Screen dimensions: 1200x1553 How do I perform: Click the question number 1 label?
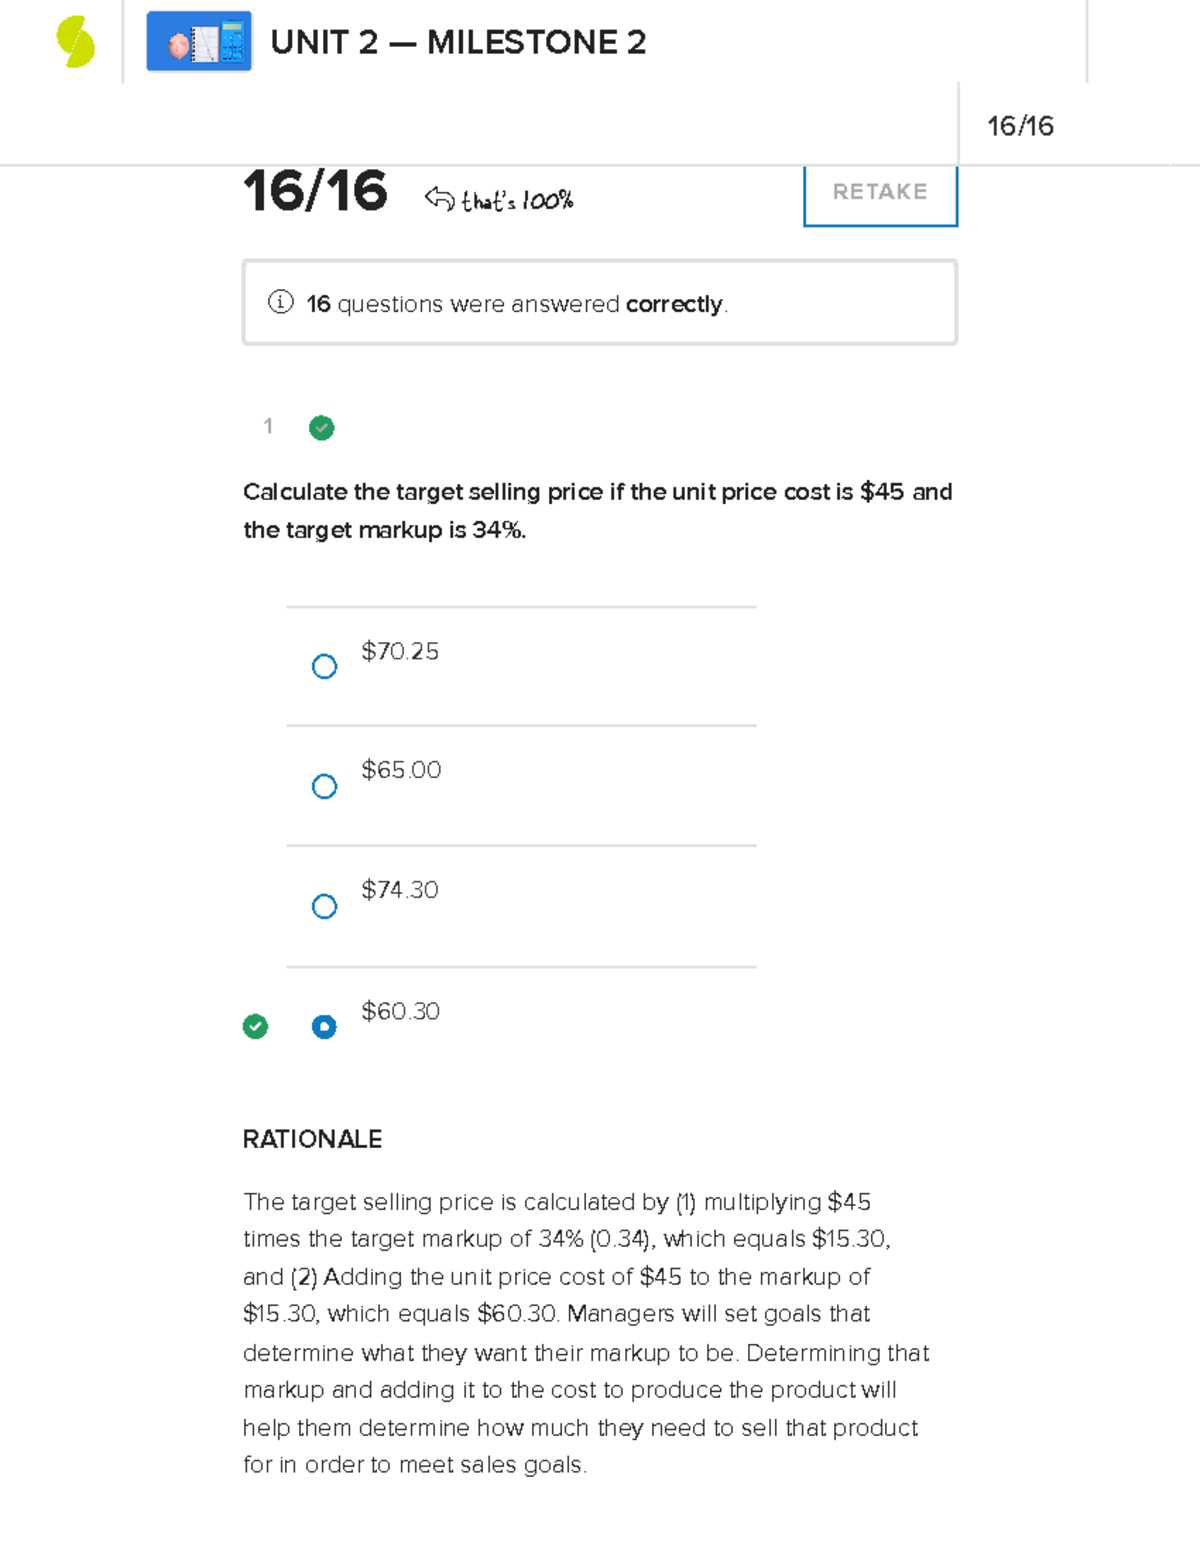[x=268, y=427]
